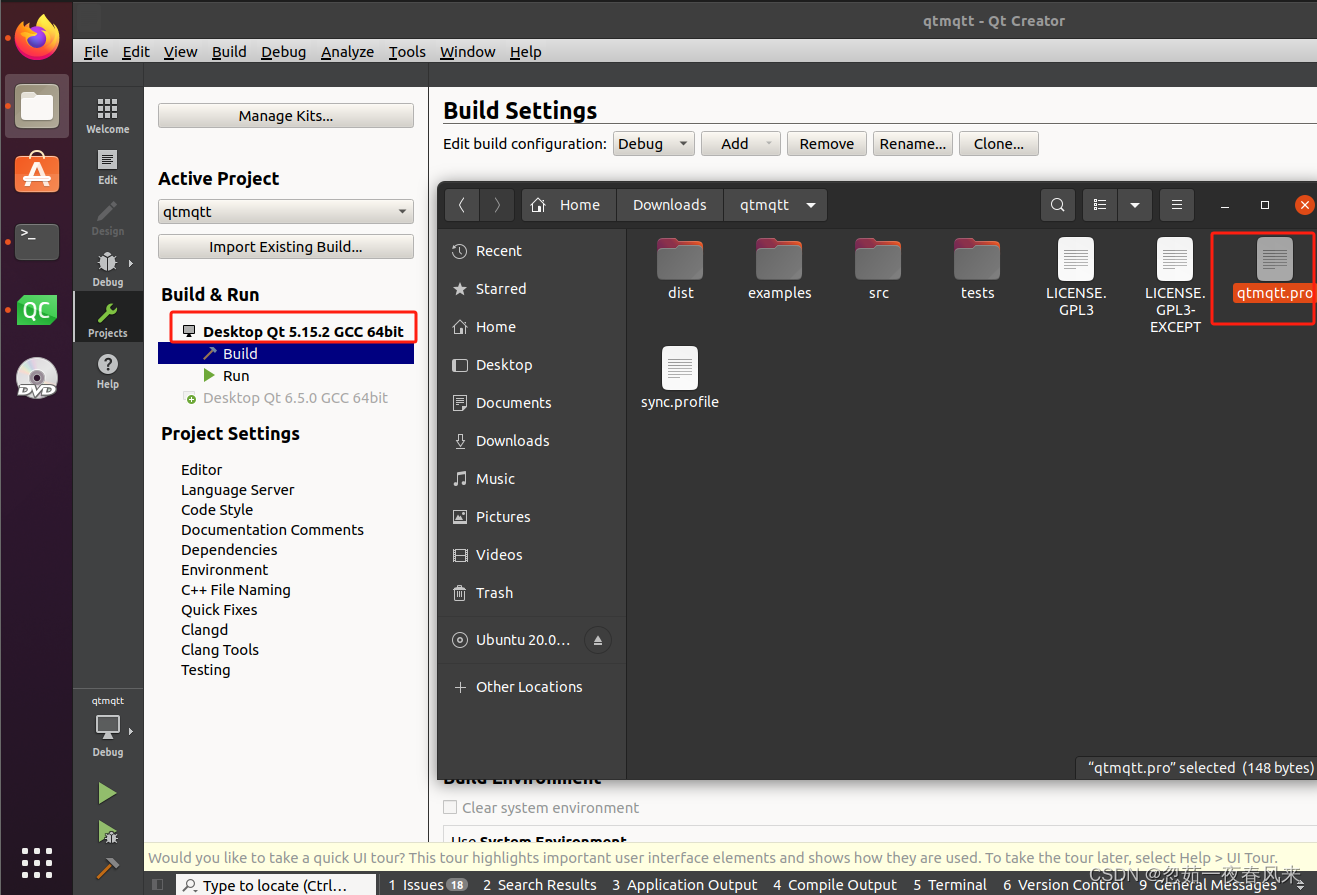Open Environment project settings
This screenshot has height=895, width=1317.
click(225, 570)
